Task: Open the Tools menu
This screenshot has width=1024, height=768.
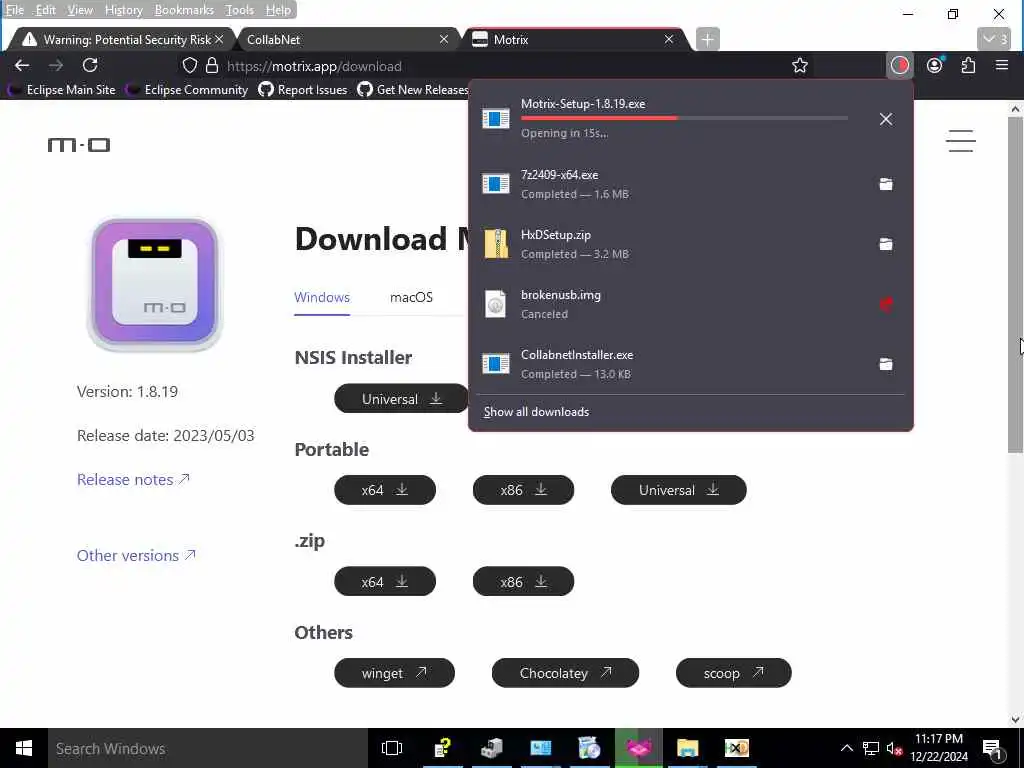Action: click(239, 10)
